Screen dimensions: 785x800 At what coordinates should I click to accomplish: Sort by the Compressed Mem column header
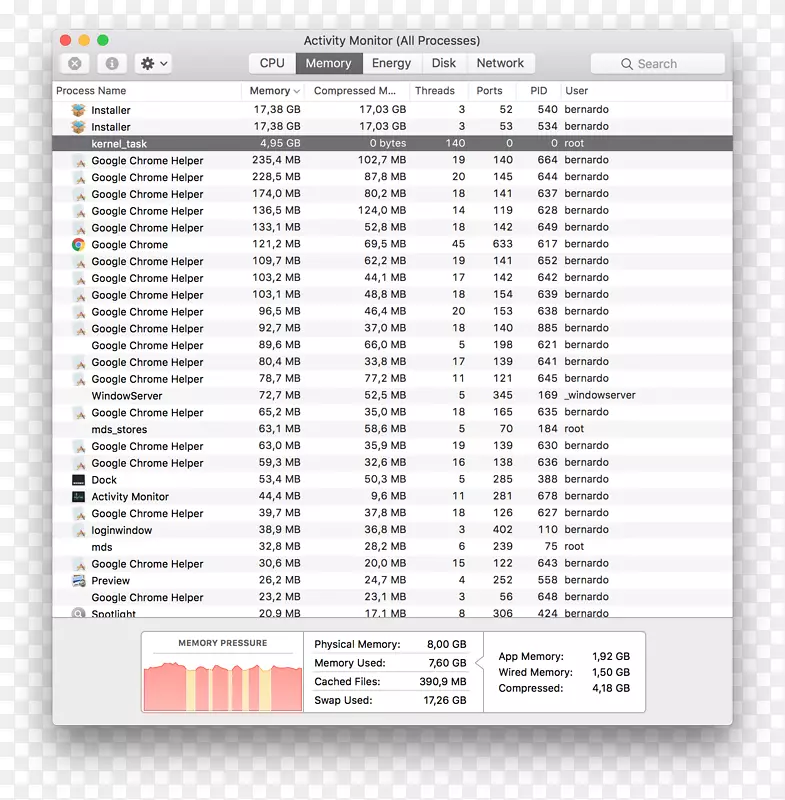tap(358, 91)
